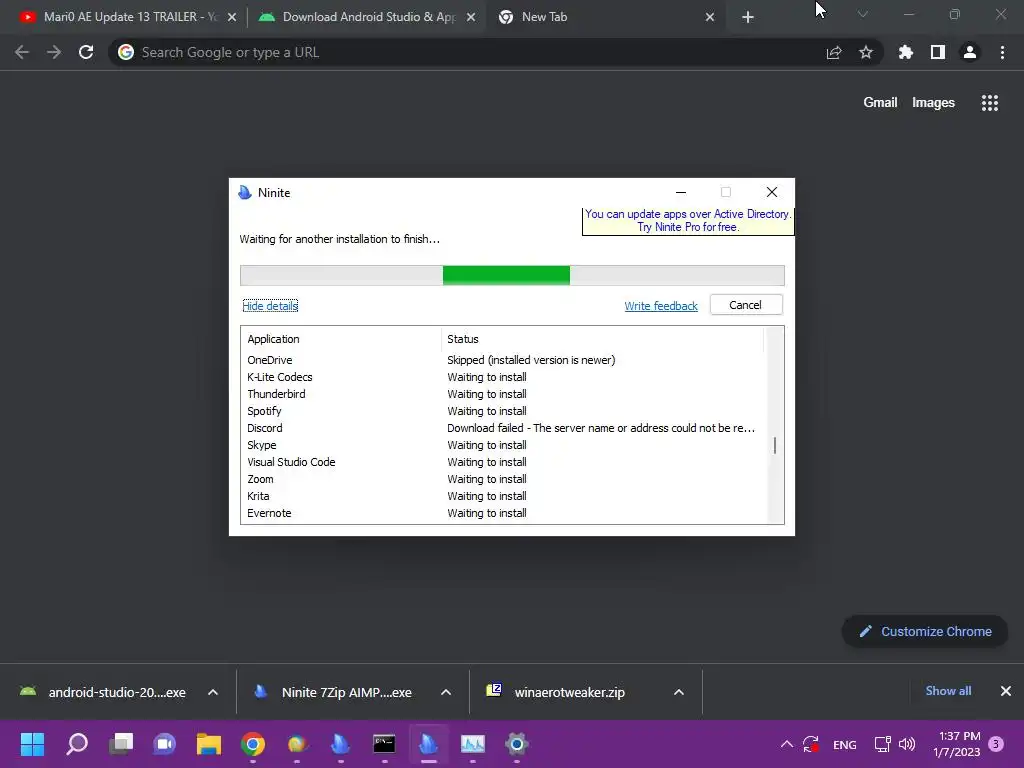Open the downloaded Ninite 7Zip AIMP exe

coord(336,692)
